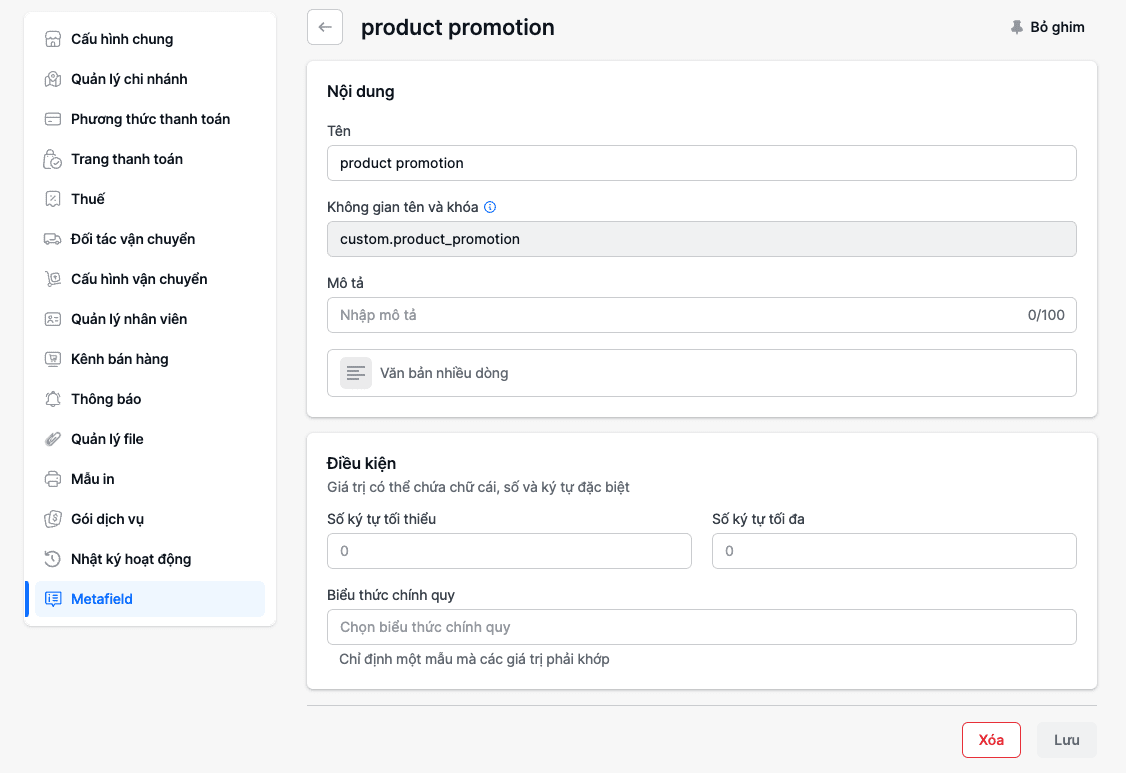Open Cấu hình chung settings

coord(121,39)
